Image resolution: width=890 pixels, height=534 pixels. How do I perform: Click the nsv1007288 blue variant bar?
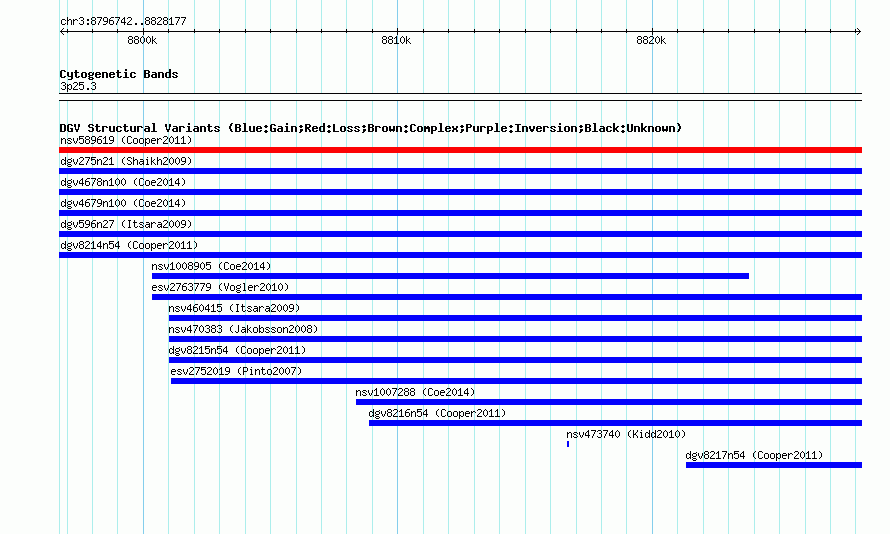tap(609, 402)
